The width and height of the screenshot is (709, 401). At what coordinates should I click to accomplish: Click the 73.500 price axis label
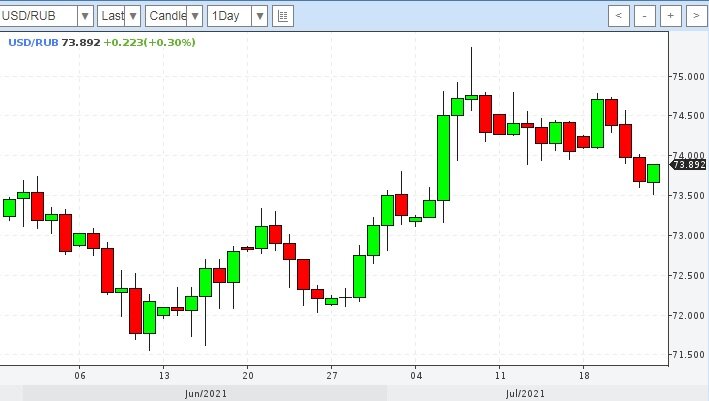[688, 196]
